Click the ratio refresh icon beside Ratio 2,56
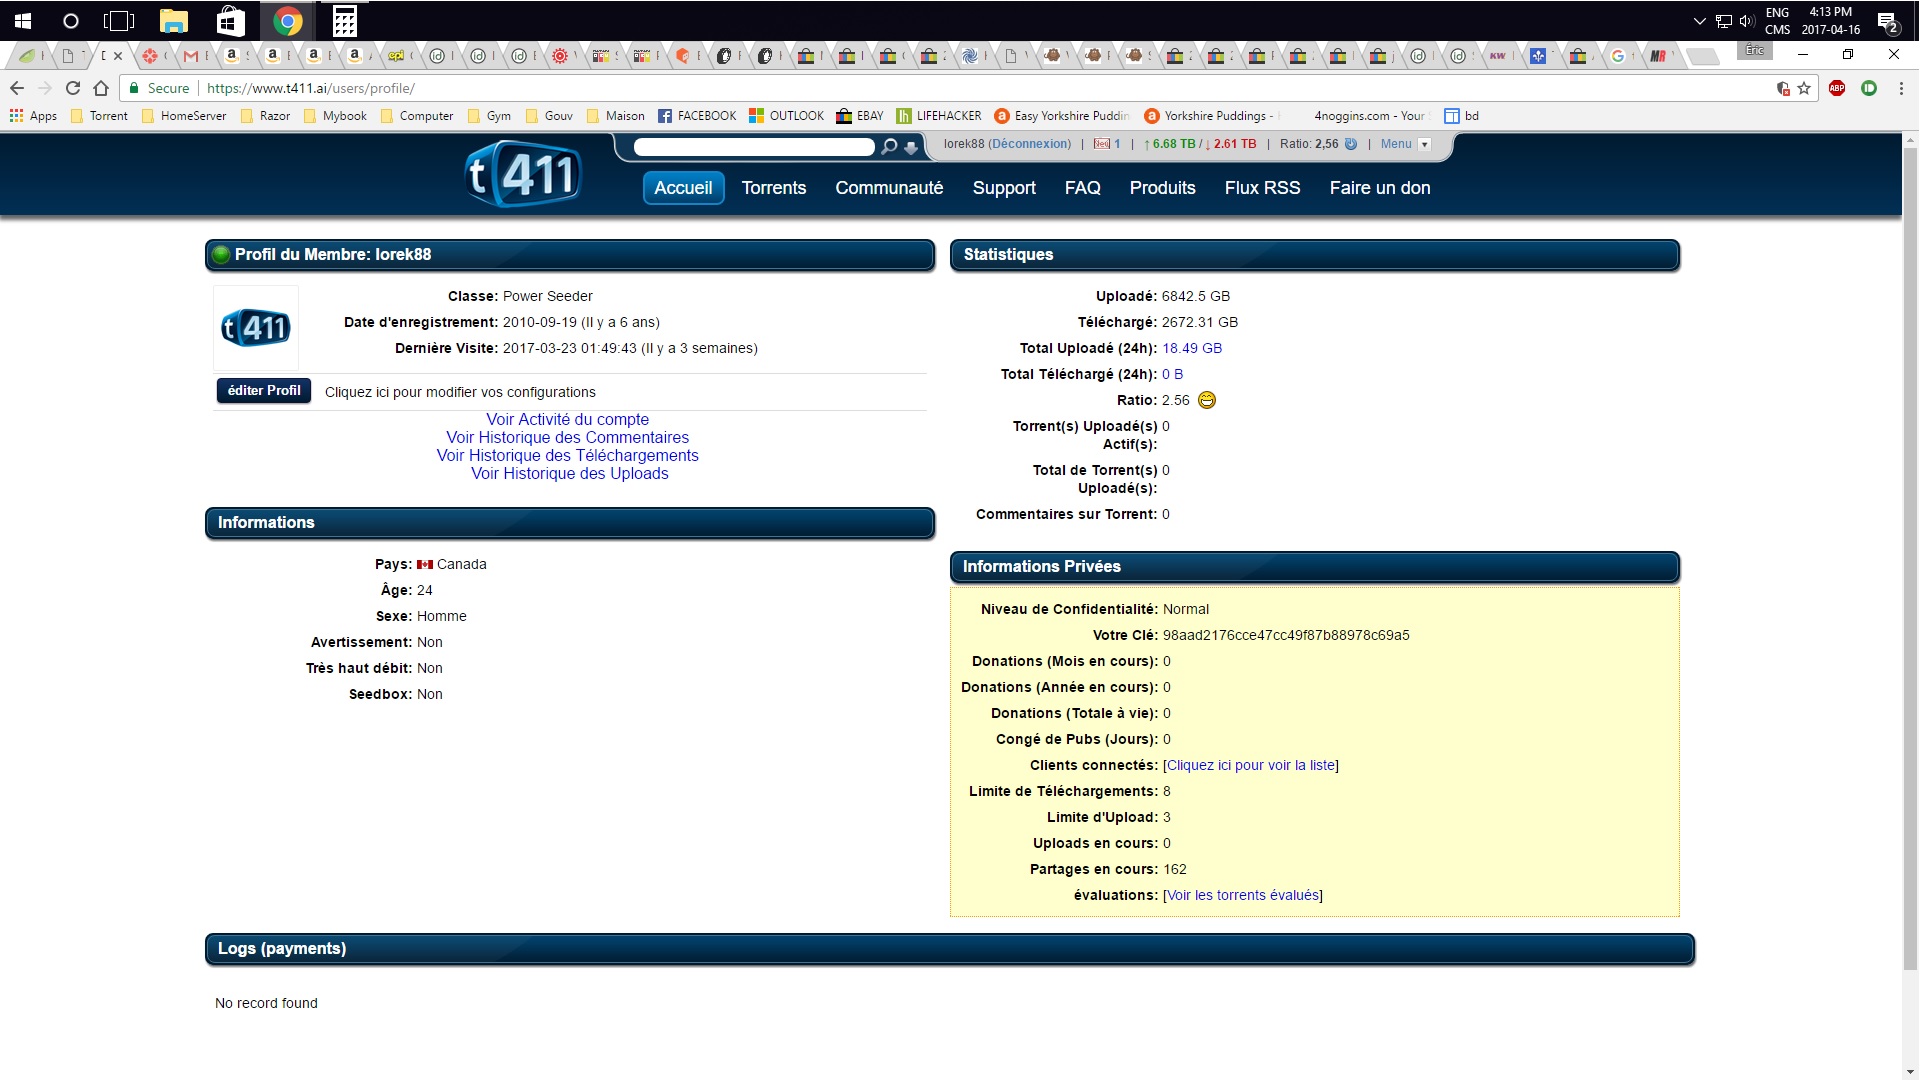 (x=1350, y=144)
